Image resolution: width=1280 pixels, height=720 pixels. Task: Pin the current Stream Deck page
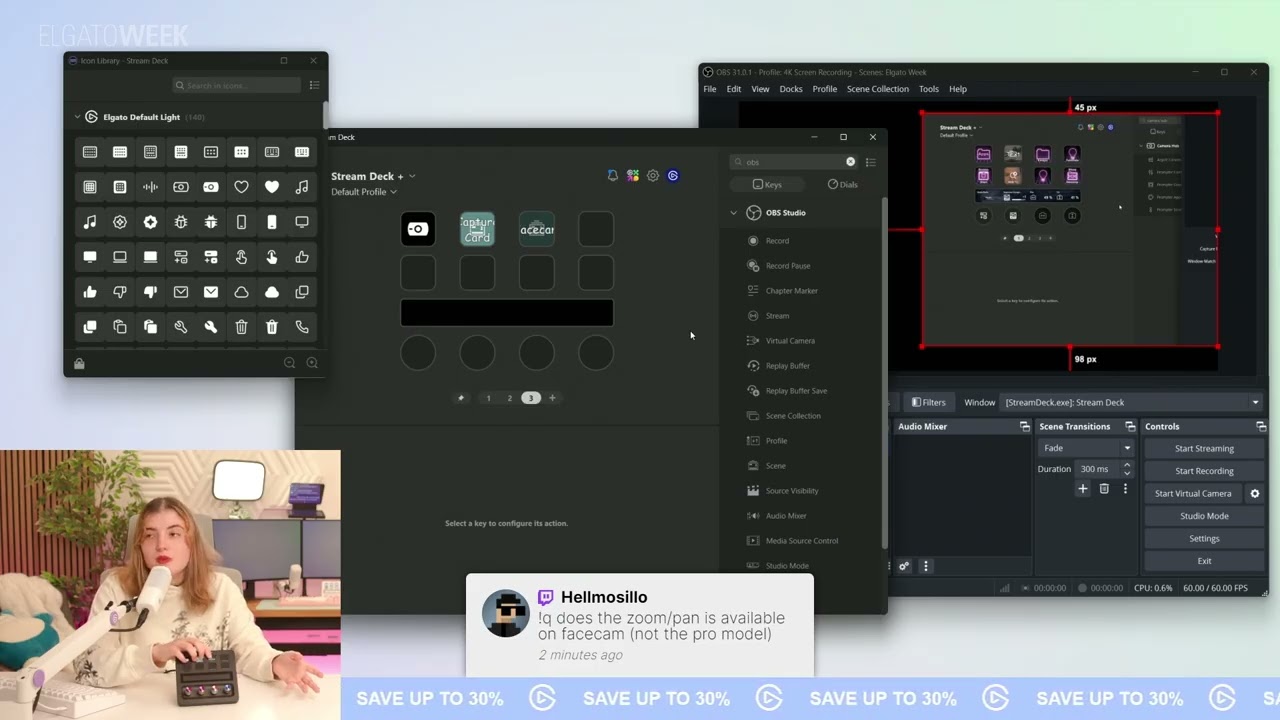[x=461, y=398]
